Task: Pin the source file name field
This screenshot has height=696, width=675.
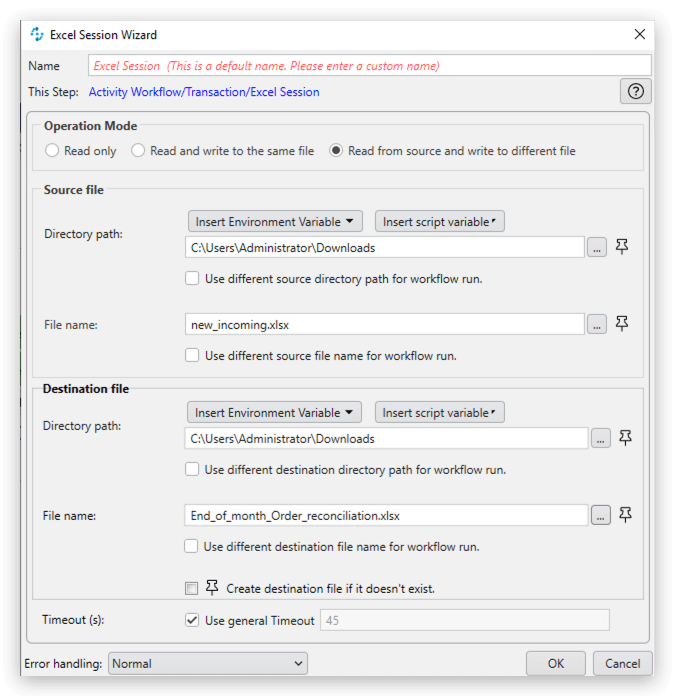Action: click(x=622, y=324)
